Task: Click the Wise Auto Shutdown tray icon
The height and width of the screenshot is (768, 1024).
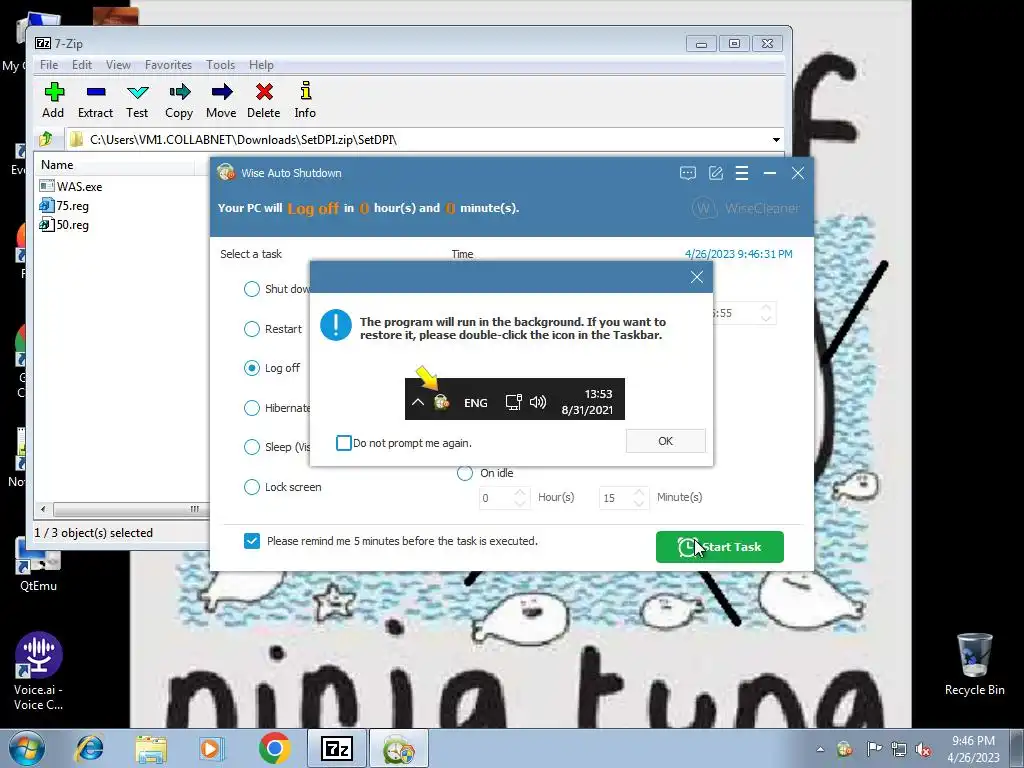Action: (x=844, y=748)
